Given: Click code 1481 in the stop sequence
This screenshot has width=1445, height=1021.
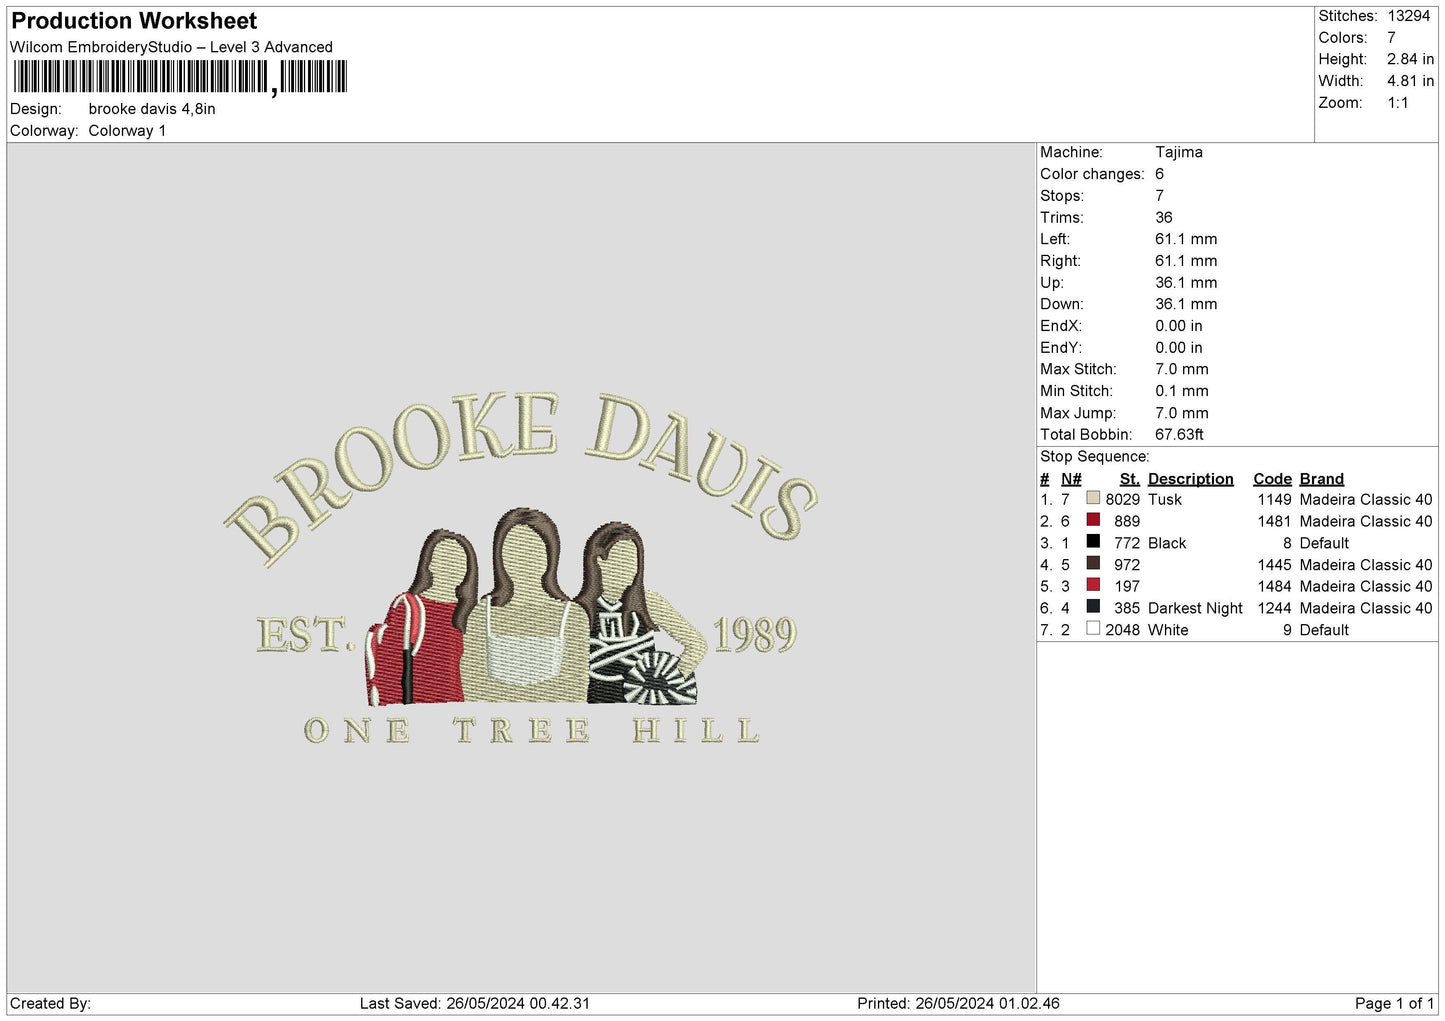Looking at the screenshot, I should point(1275,521).
